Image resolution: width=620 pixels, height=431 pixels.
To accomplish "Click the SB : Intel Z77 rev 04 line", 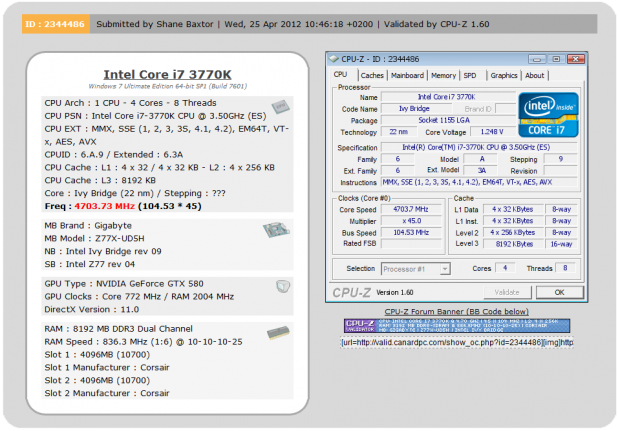I will click(90, 264).
